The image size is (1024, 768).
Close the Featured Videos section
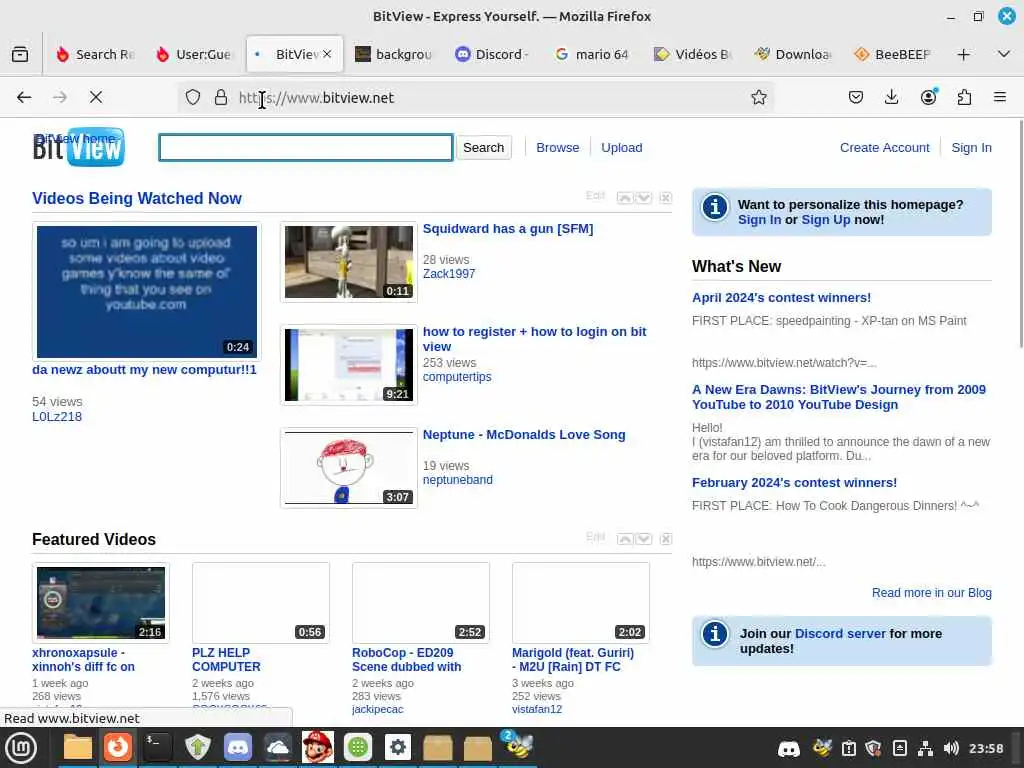point(665,539)
